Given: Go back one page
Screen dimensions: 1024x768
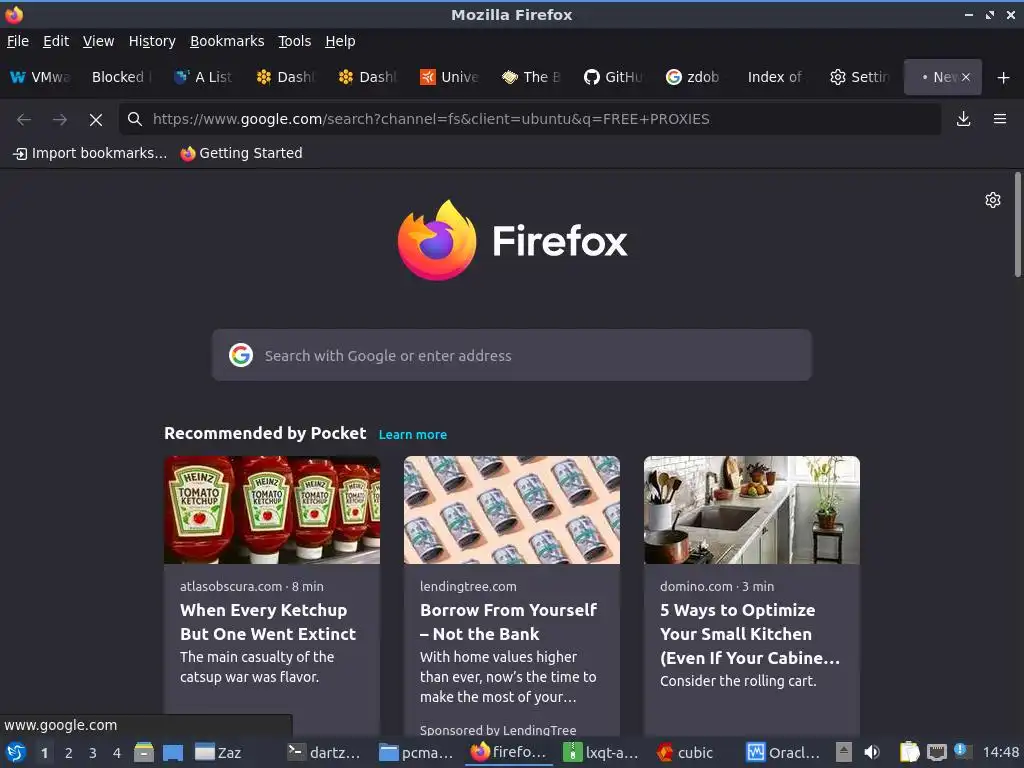Looking at the screenshot, I should tap(24, 119).
